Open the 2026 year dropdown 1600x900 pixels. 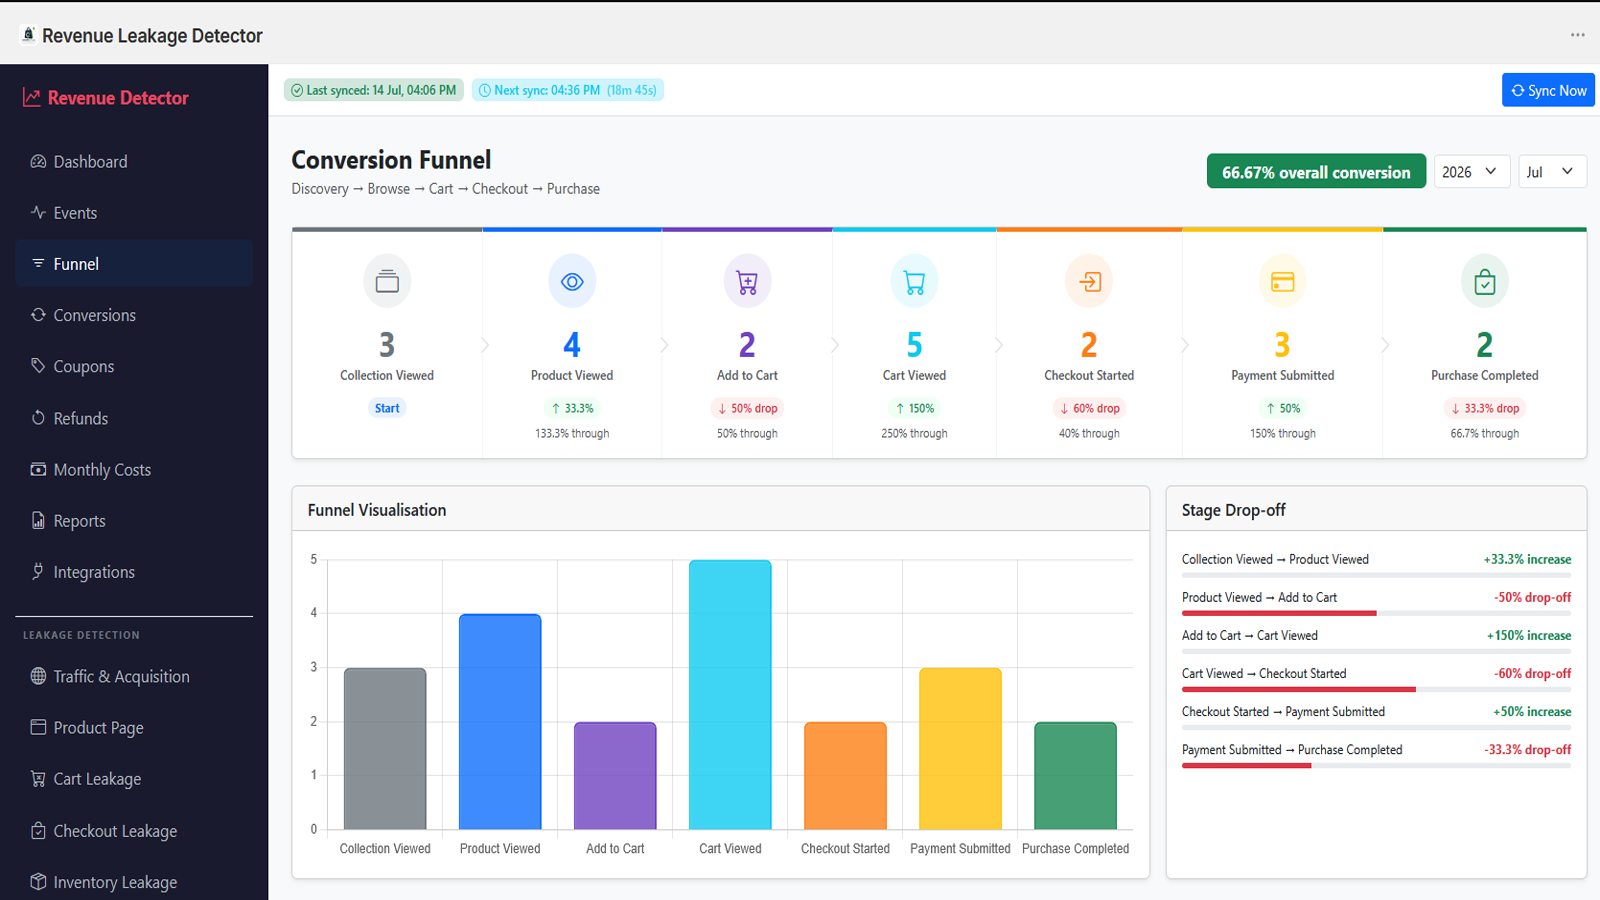(1470, 172)
